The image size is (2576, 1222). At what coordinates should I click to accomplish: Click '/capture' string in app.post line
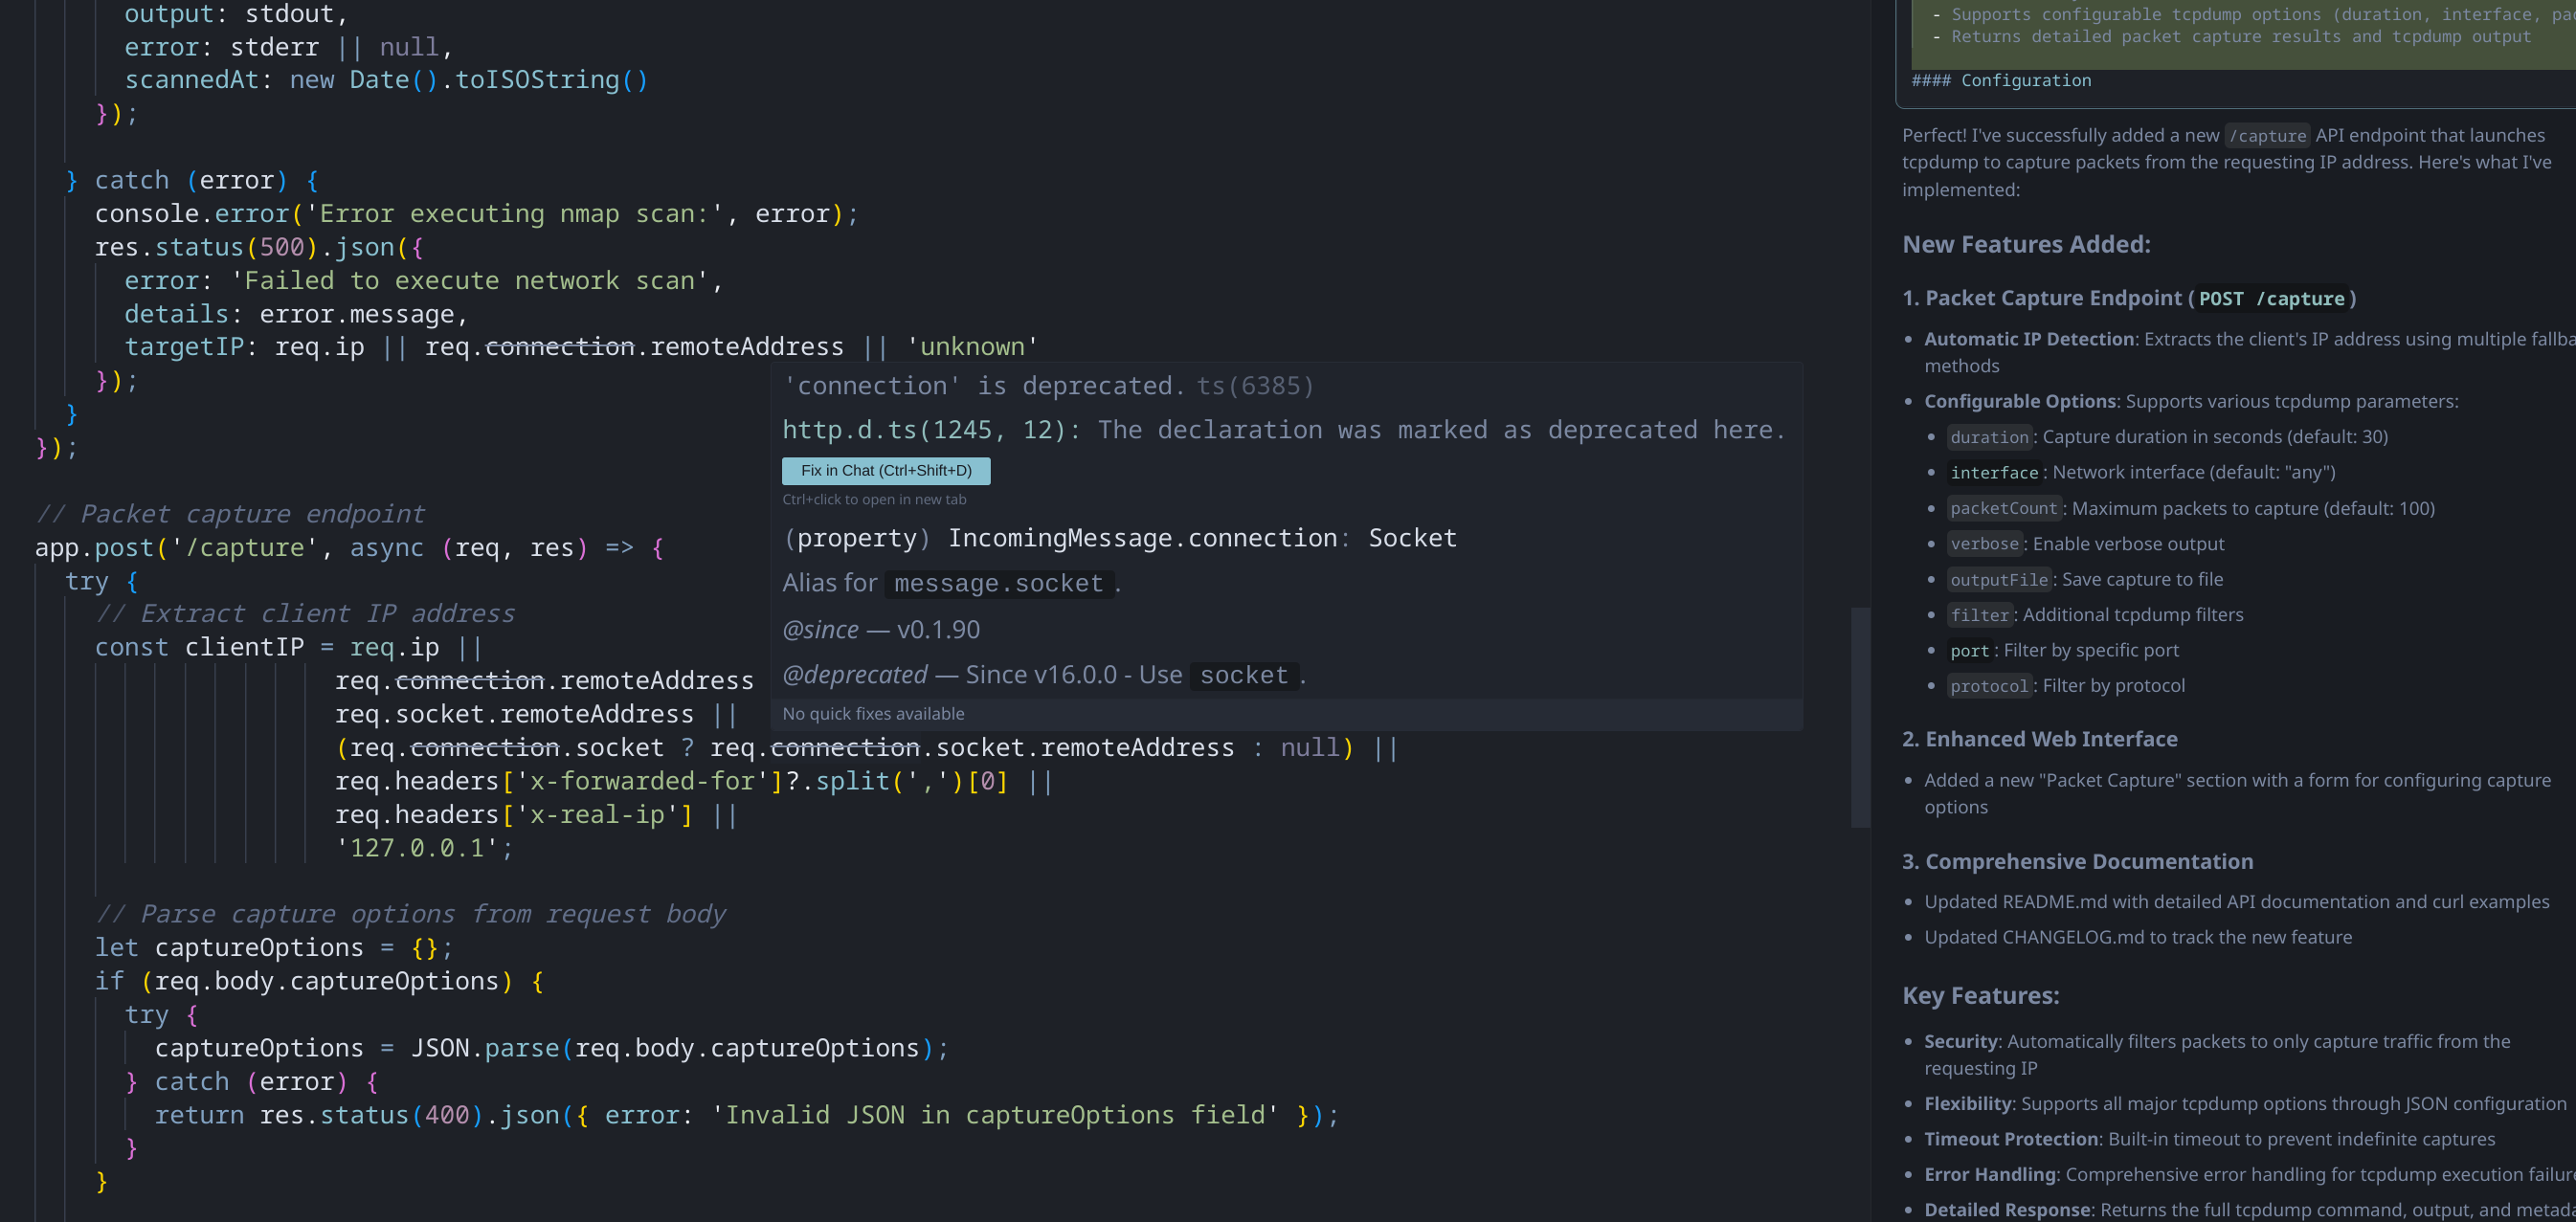pos(244,548)
